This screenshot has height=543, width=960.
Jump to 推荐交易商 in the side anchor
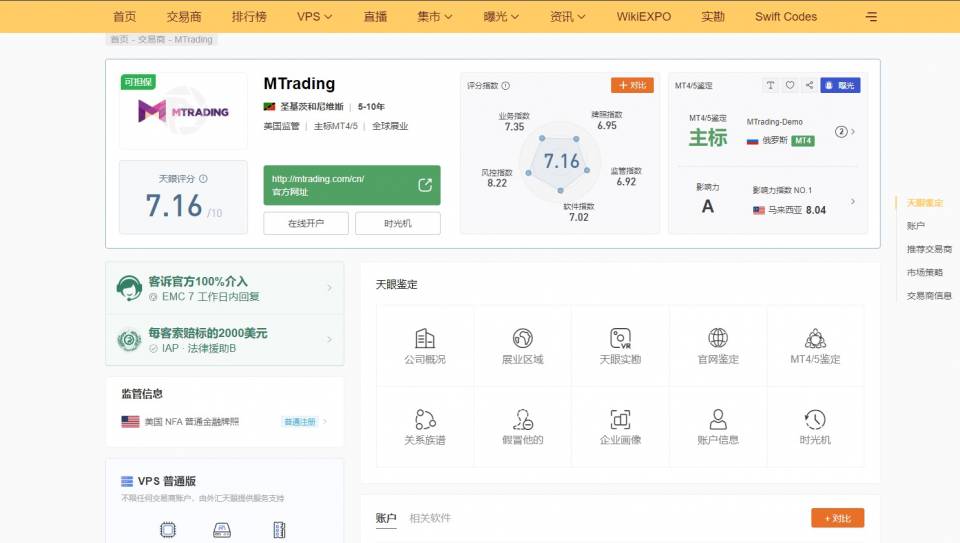(929, 249)
